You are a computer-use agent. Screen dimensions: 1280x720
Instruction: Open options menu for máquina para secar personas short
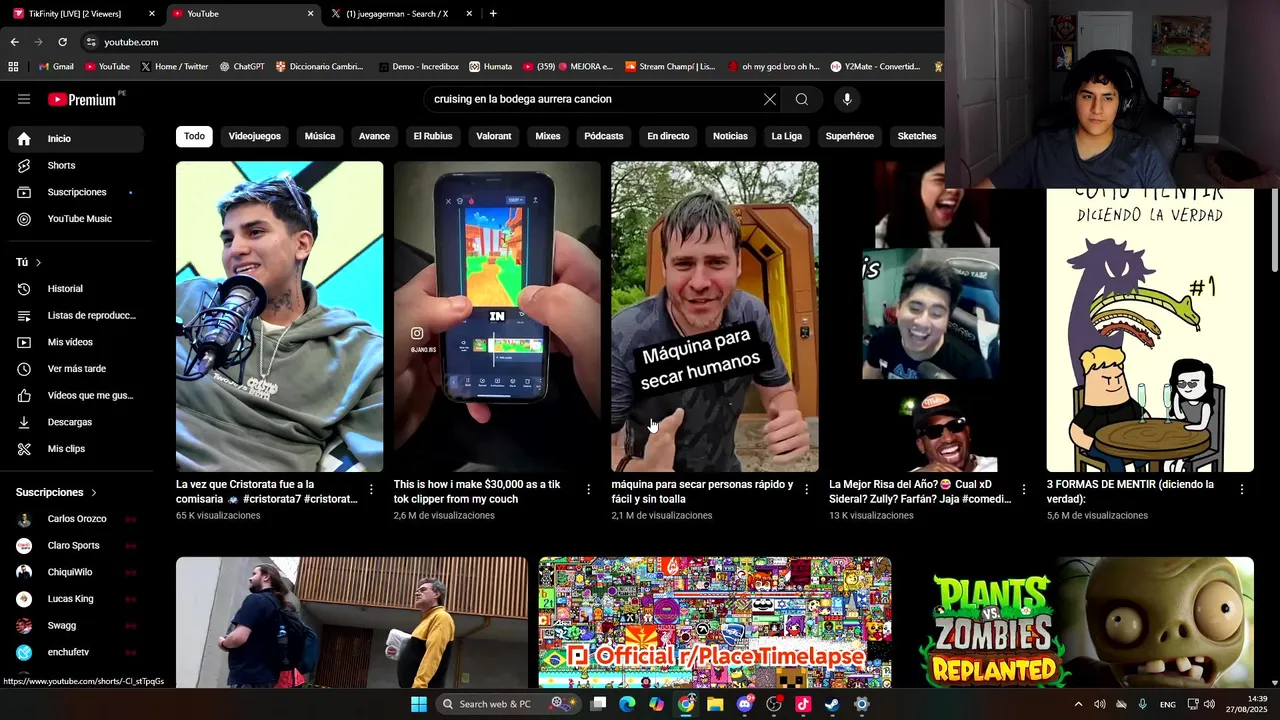tap(807, 490)
